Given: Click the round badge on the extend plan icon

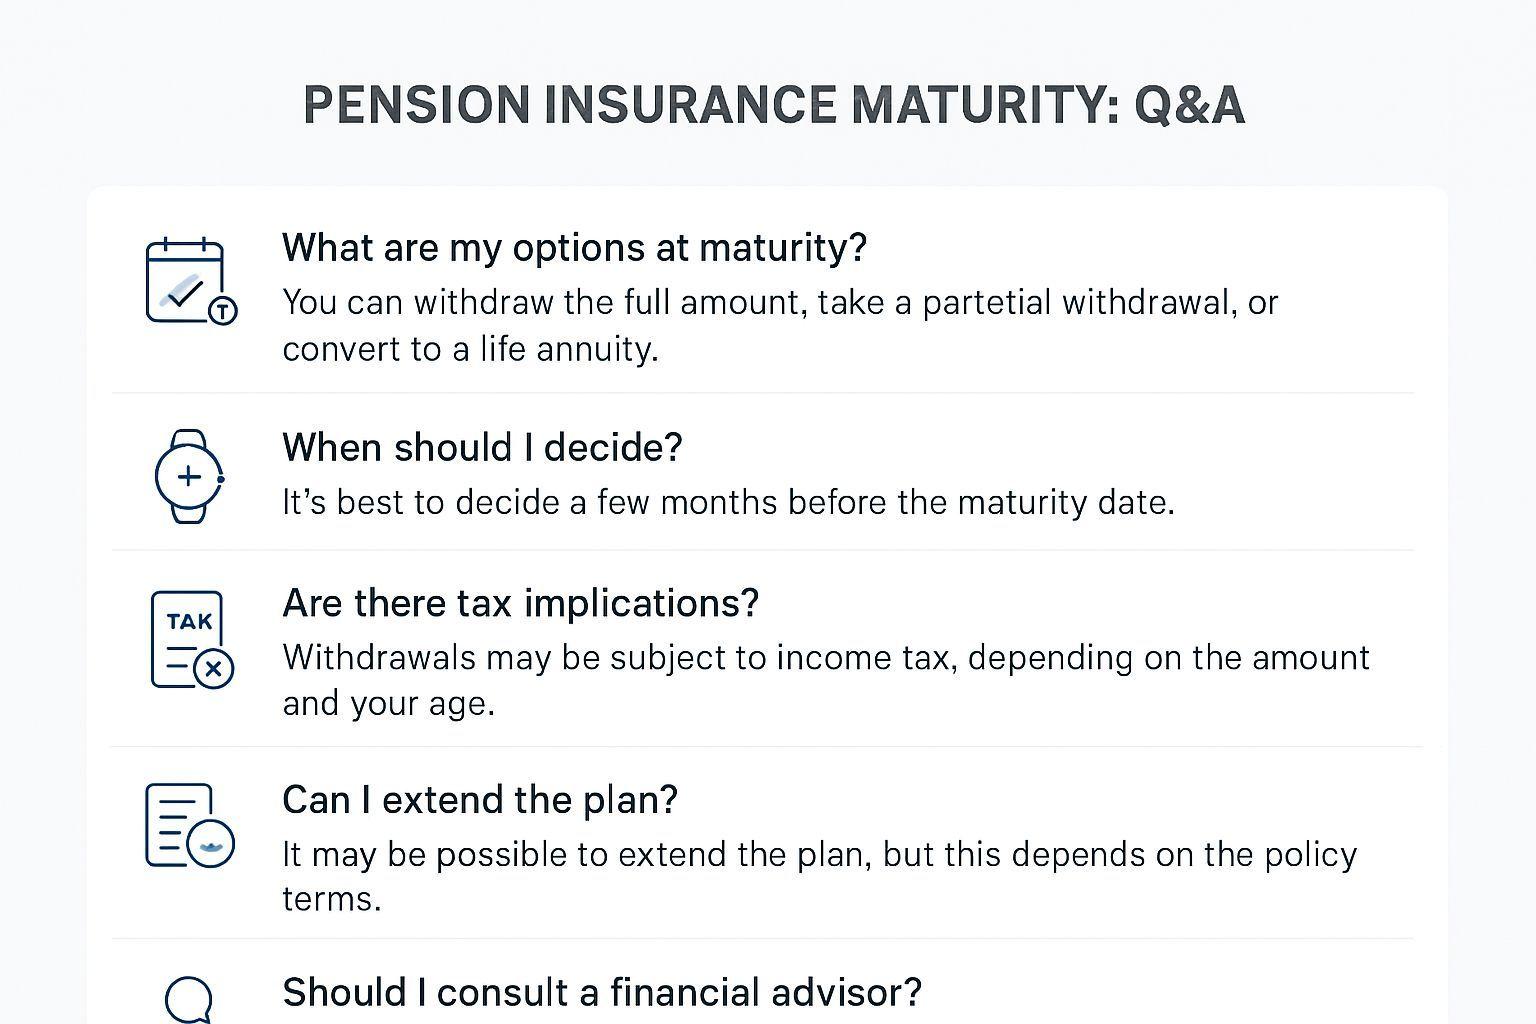Looking at the screenshot, I should click(x=211, y=844).
